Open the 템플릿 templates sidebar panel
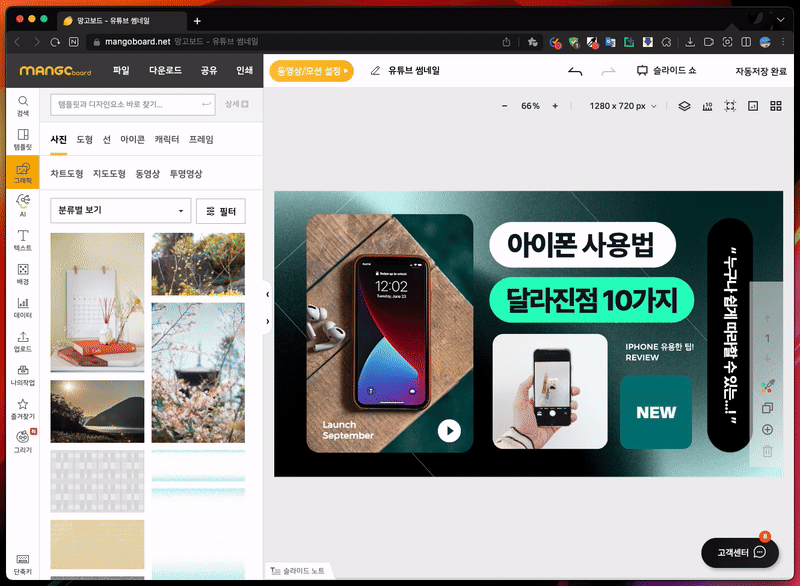800x586 pixels. [x=23, y=139]
